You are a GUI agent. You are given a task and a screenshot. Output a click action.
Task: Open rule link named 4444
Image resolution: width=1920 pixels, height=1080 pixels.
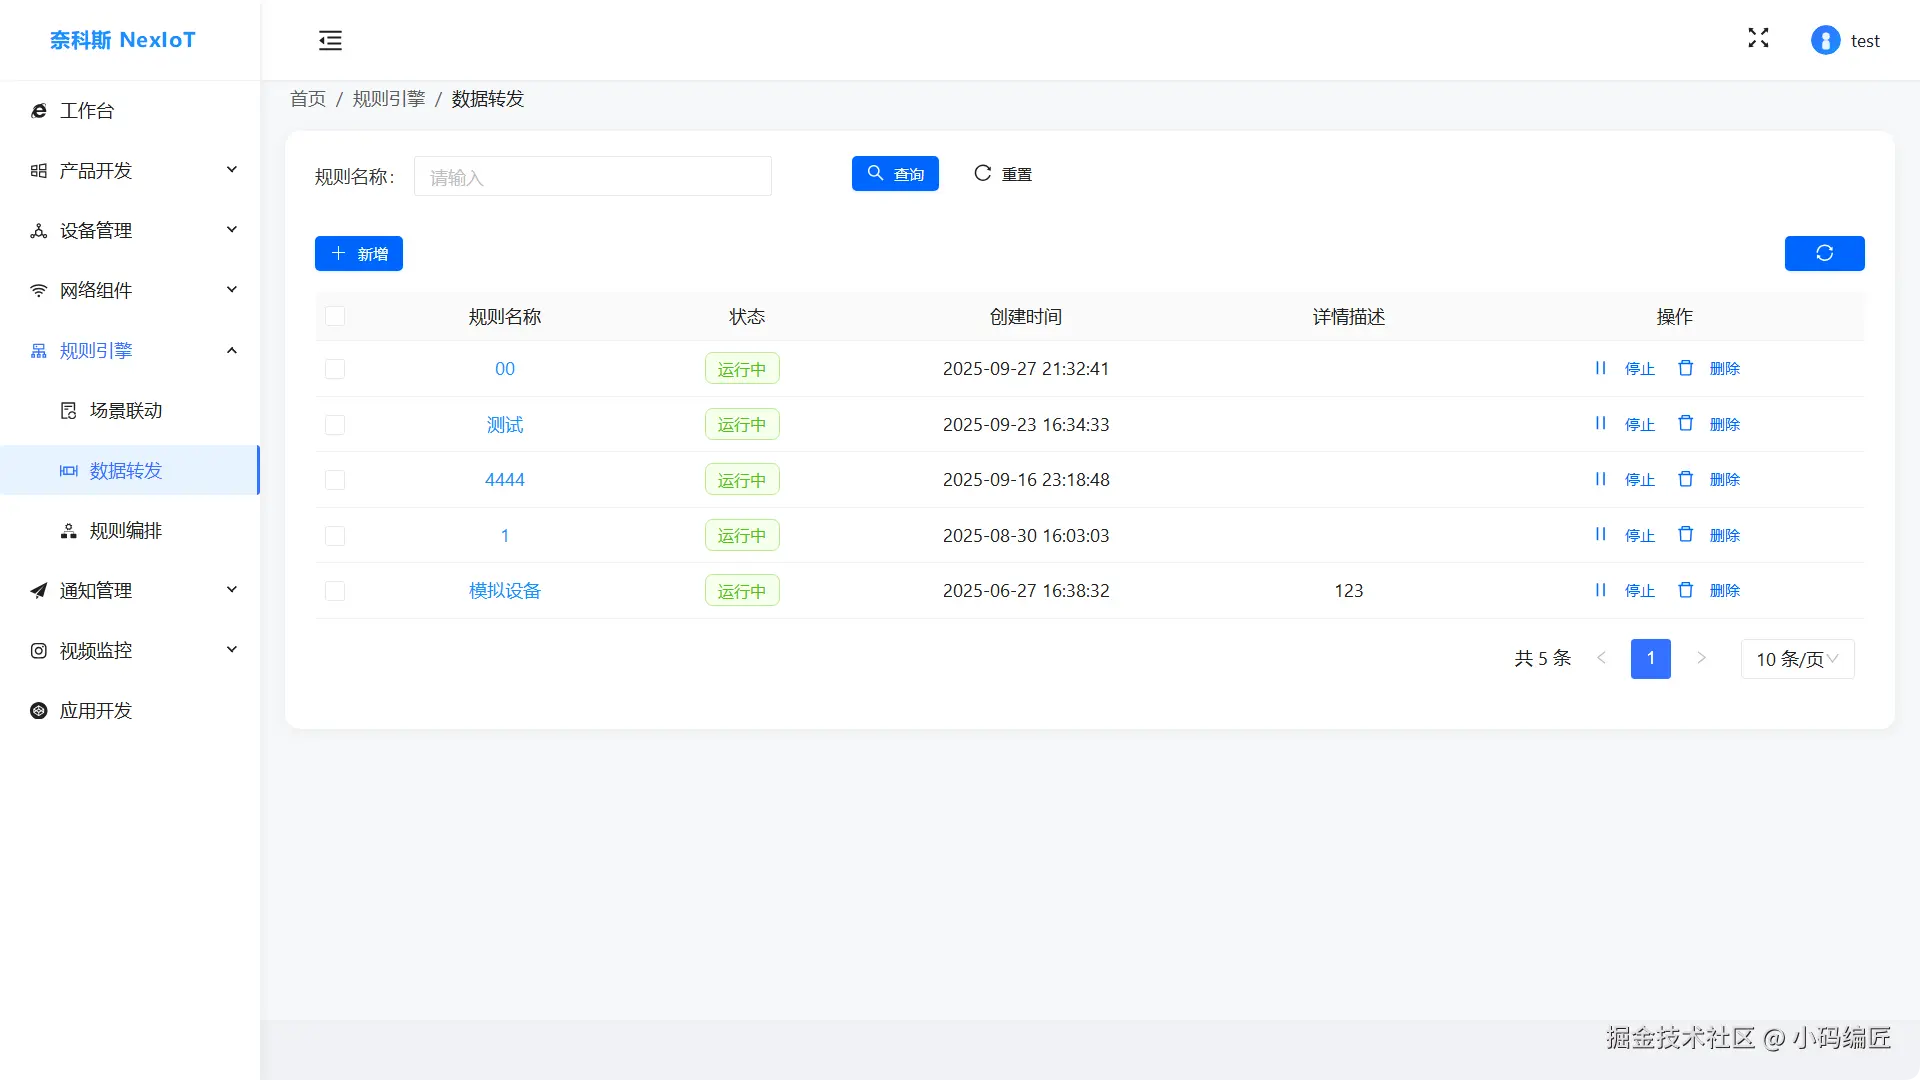tap(504, 480)
